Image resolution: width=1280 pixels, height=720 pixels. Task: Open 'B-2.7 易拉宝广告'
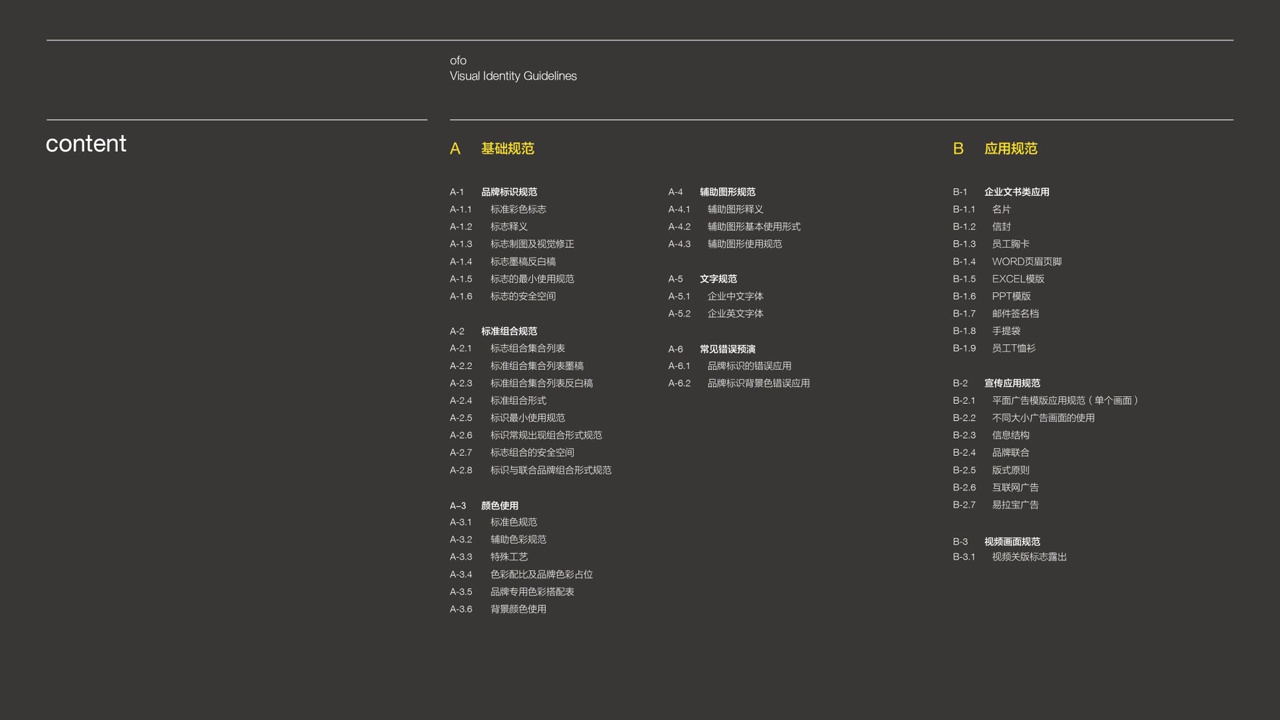click(x=996, y=505)
